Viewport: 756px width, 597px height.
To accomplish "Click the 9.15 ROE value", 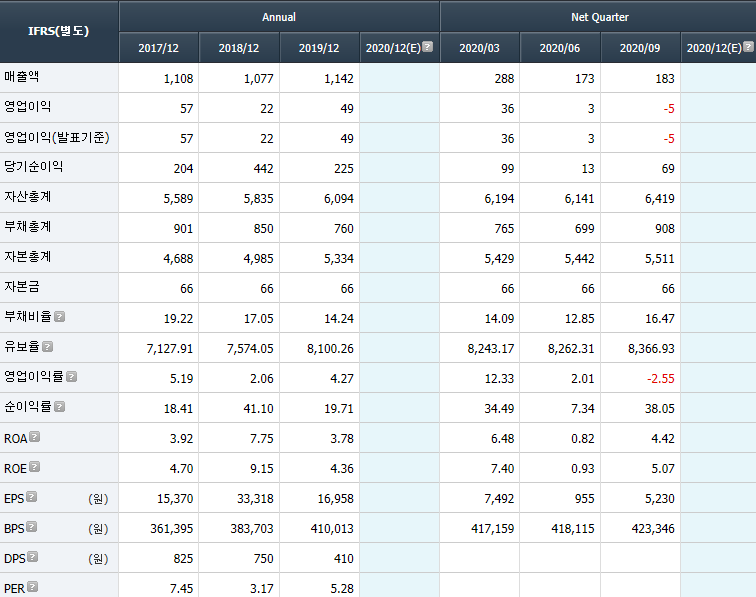I will [262, 468].
